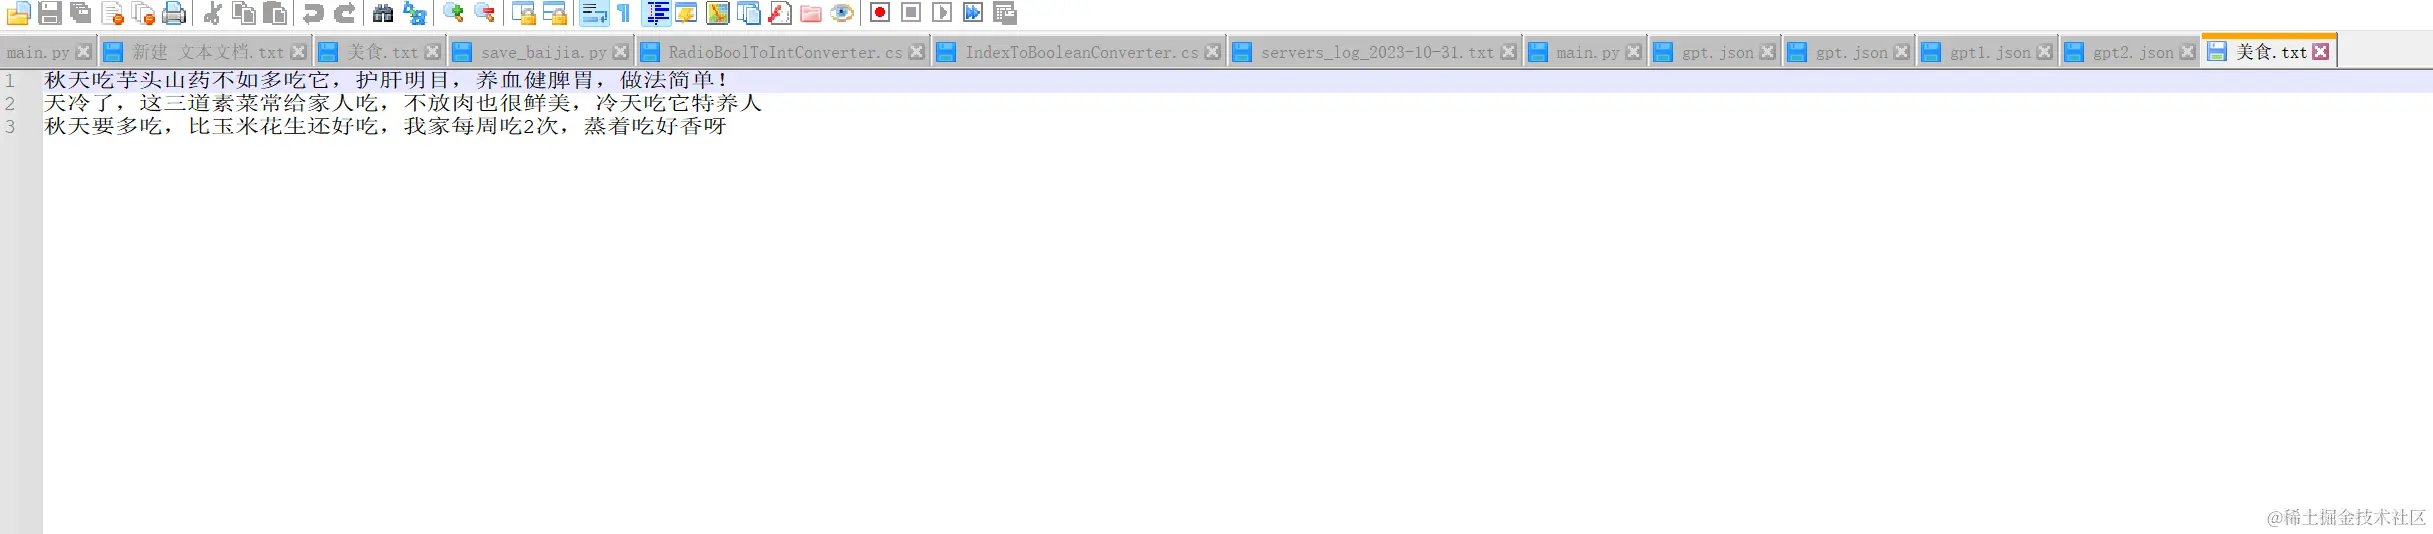Paste from clipboard using the toolbar icon
This screenshot has width=2433, height=534.
click(x=274, y=13)
